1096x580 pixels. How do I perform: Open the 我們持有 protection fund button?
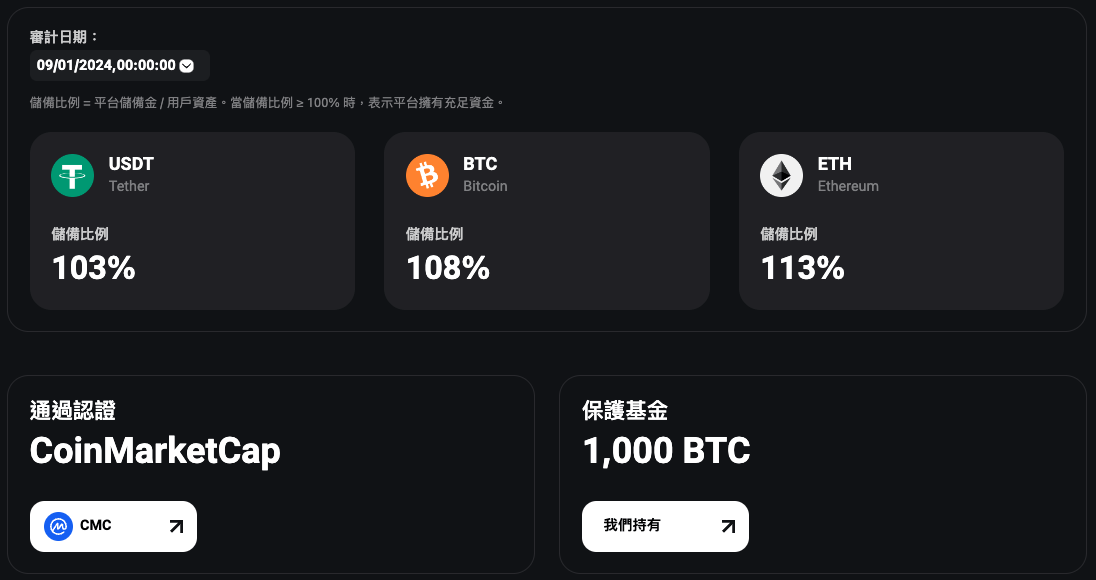(x=665, y=526)
